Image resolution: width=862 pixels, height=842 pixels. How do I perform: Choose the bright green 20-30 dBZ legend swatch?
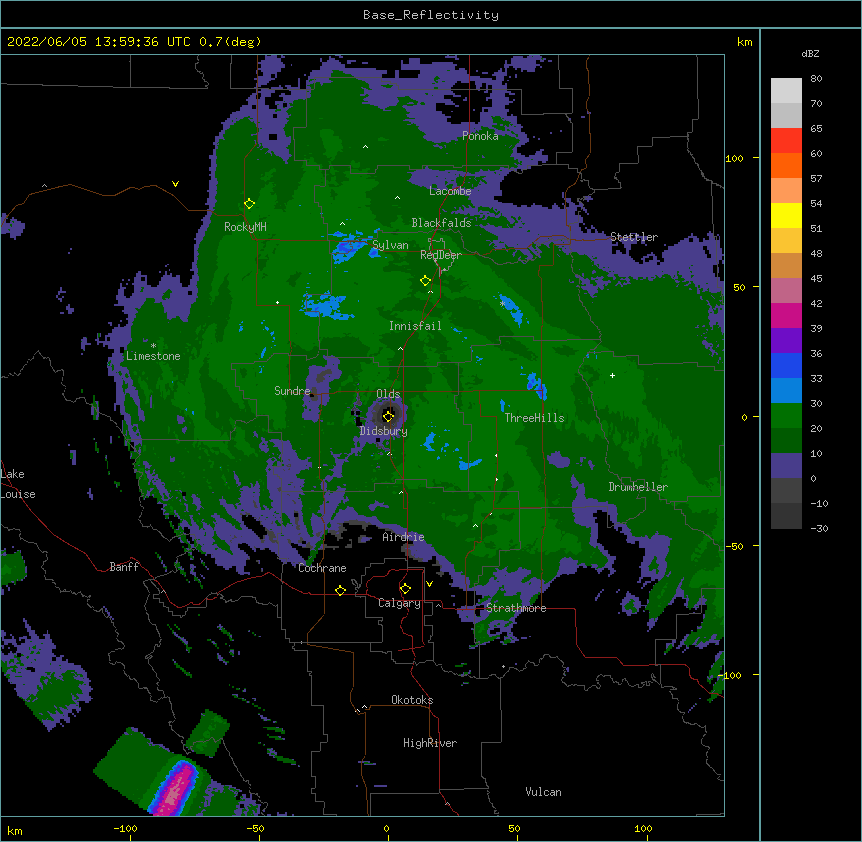click(786, 416)
